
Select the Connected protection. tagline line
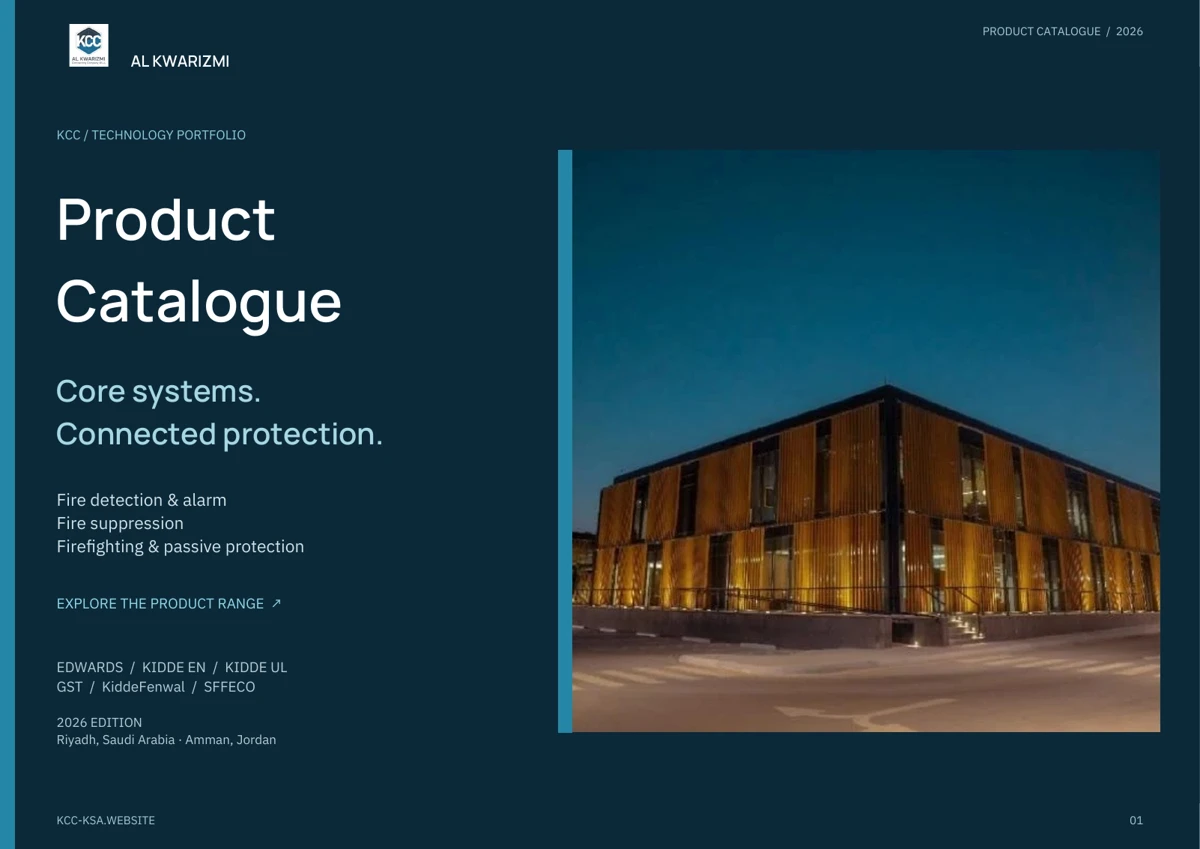(219, 434)
